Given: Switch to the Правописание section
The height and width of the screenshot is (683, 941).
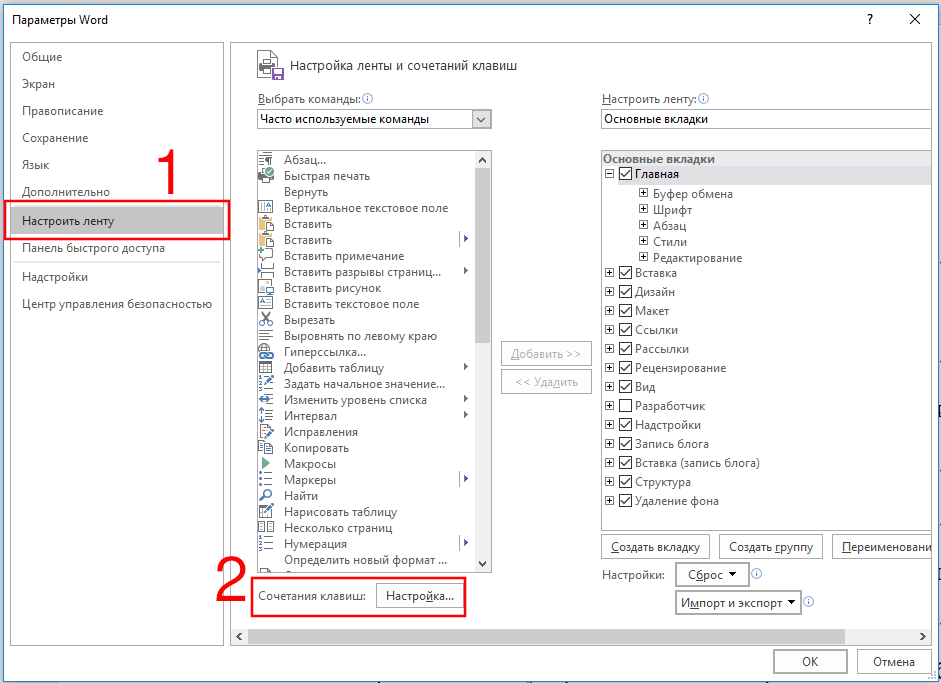Looking at the screenshot, I should pyautogui.click(x=62, y=111).
